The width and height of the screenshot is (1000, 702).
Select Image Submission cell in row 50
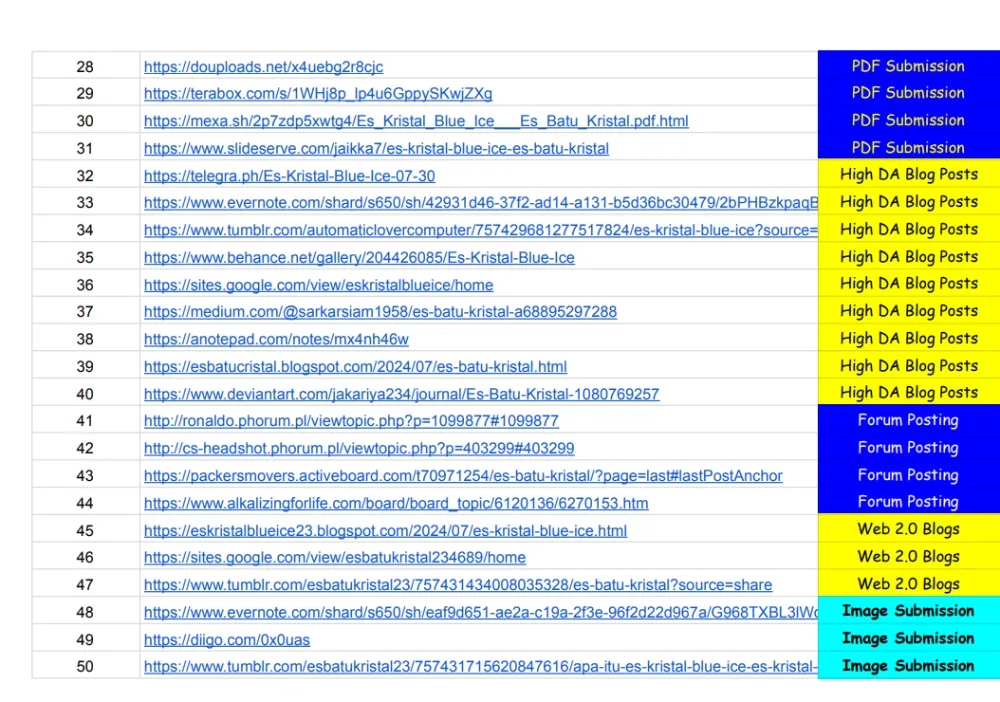pos(909,665)
